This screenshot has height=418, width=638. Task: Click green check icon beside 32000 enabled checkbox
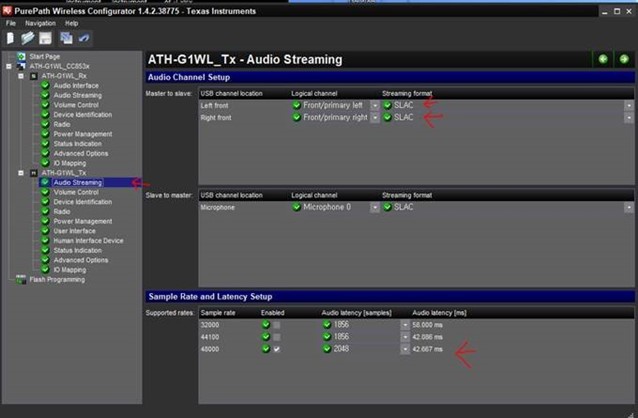point(266,325)
